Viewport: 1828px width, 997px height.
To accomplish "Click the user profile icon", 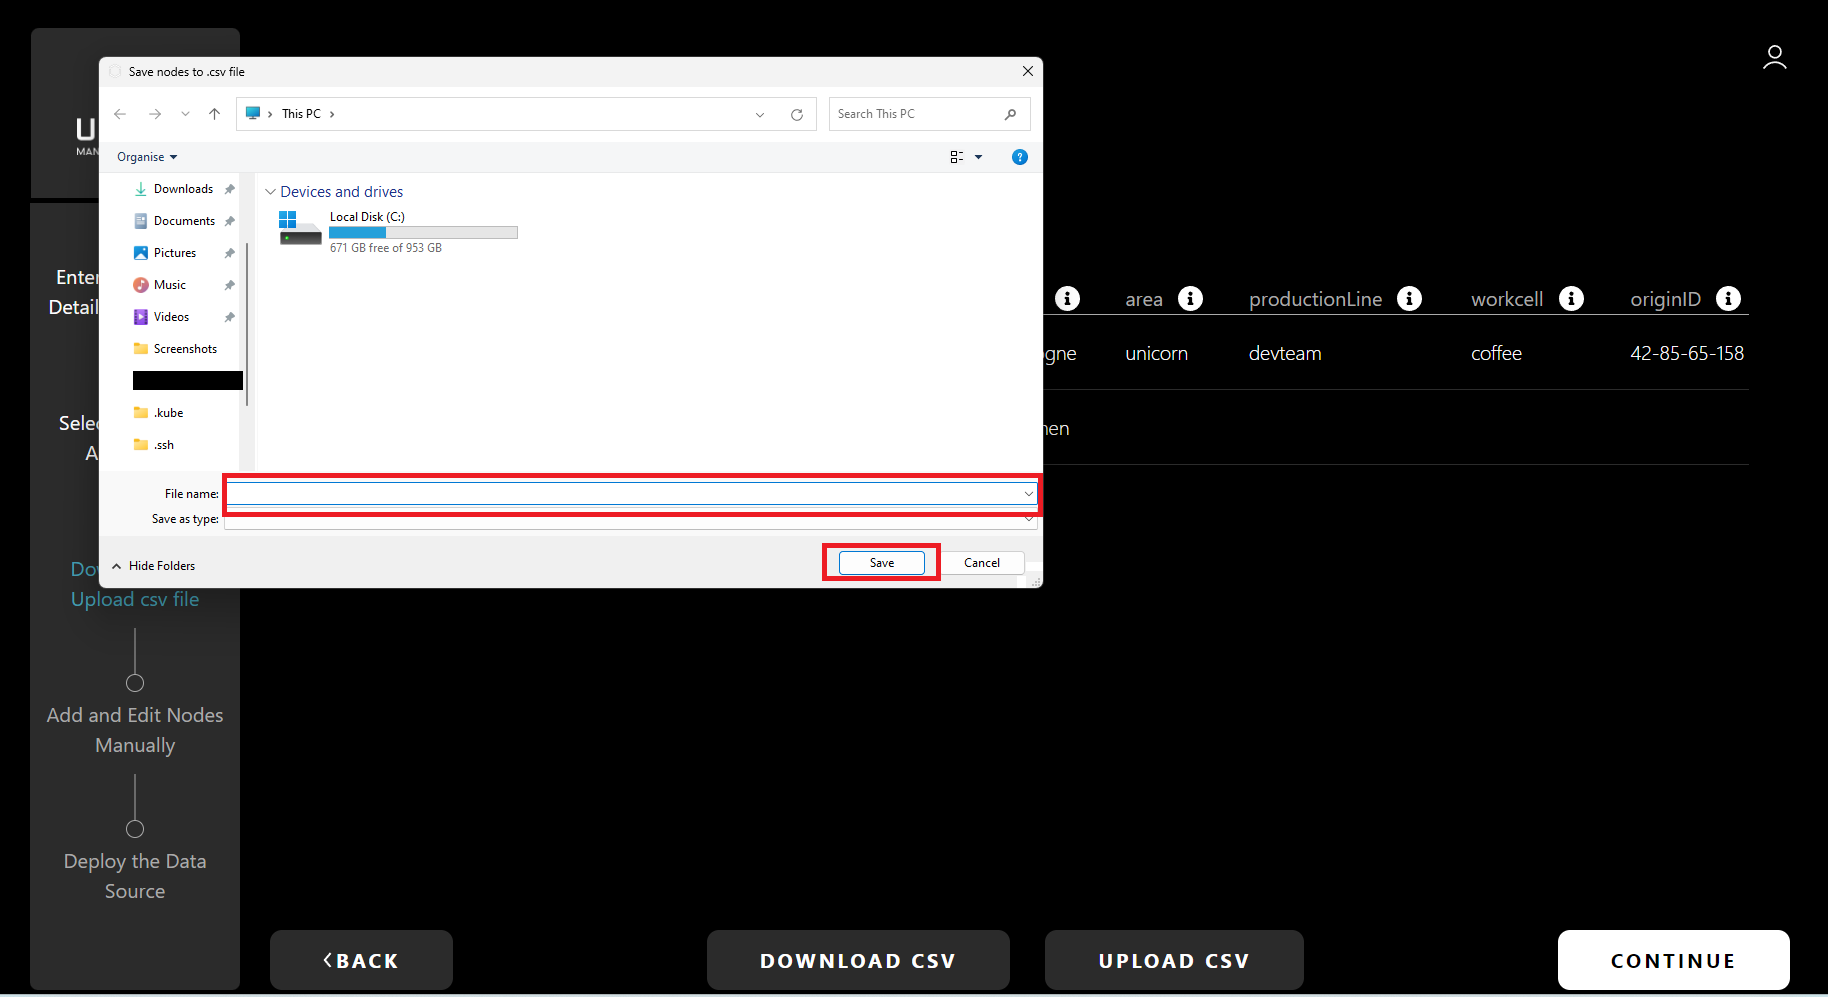I will tap(1774, 58).
